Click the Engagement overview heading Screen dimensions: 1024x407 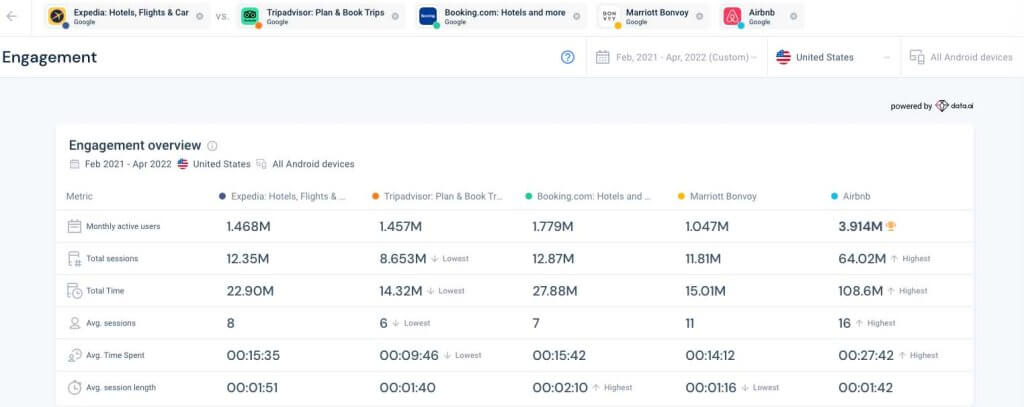(x=135, y=145)
